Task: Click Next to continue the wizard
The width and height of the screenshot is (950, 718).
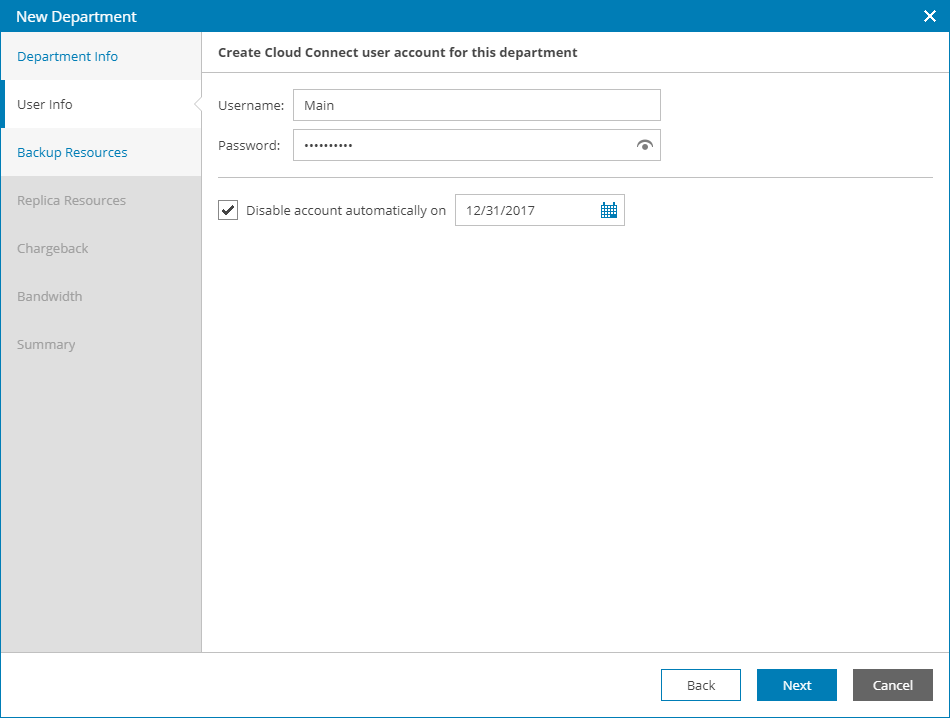Action: pyautogui.click(x=797, y=685)
